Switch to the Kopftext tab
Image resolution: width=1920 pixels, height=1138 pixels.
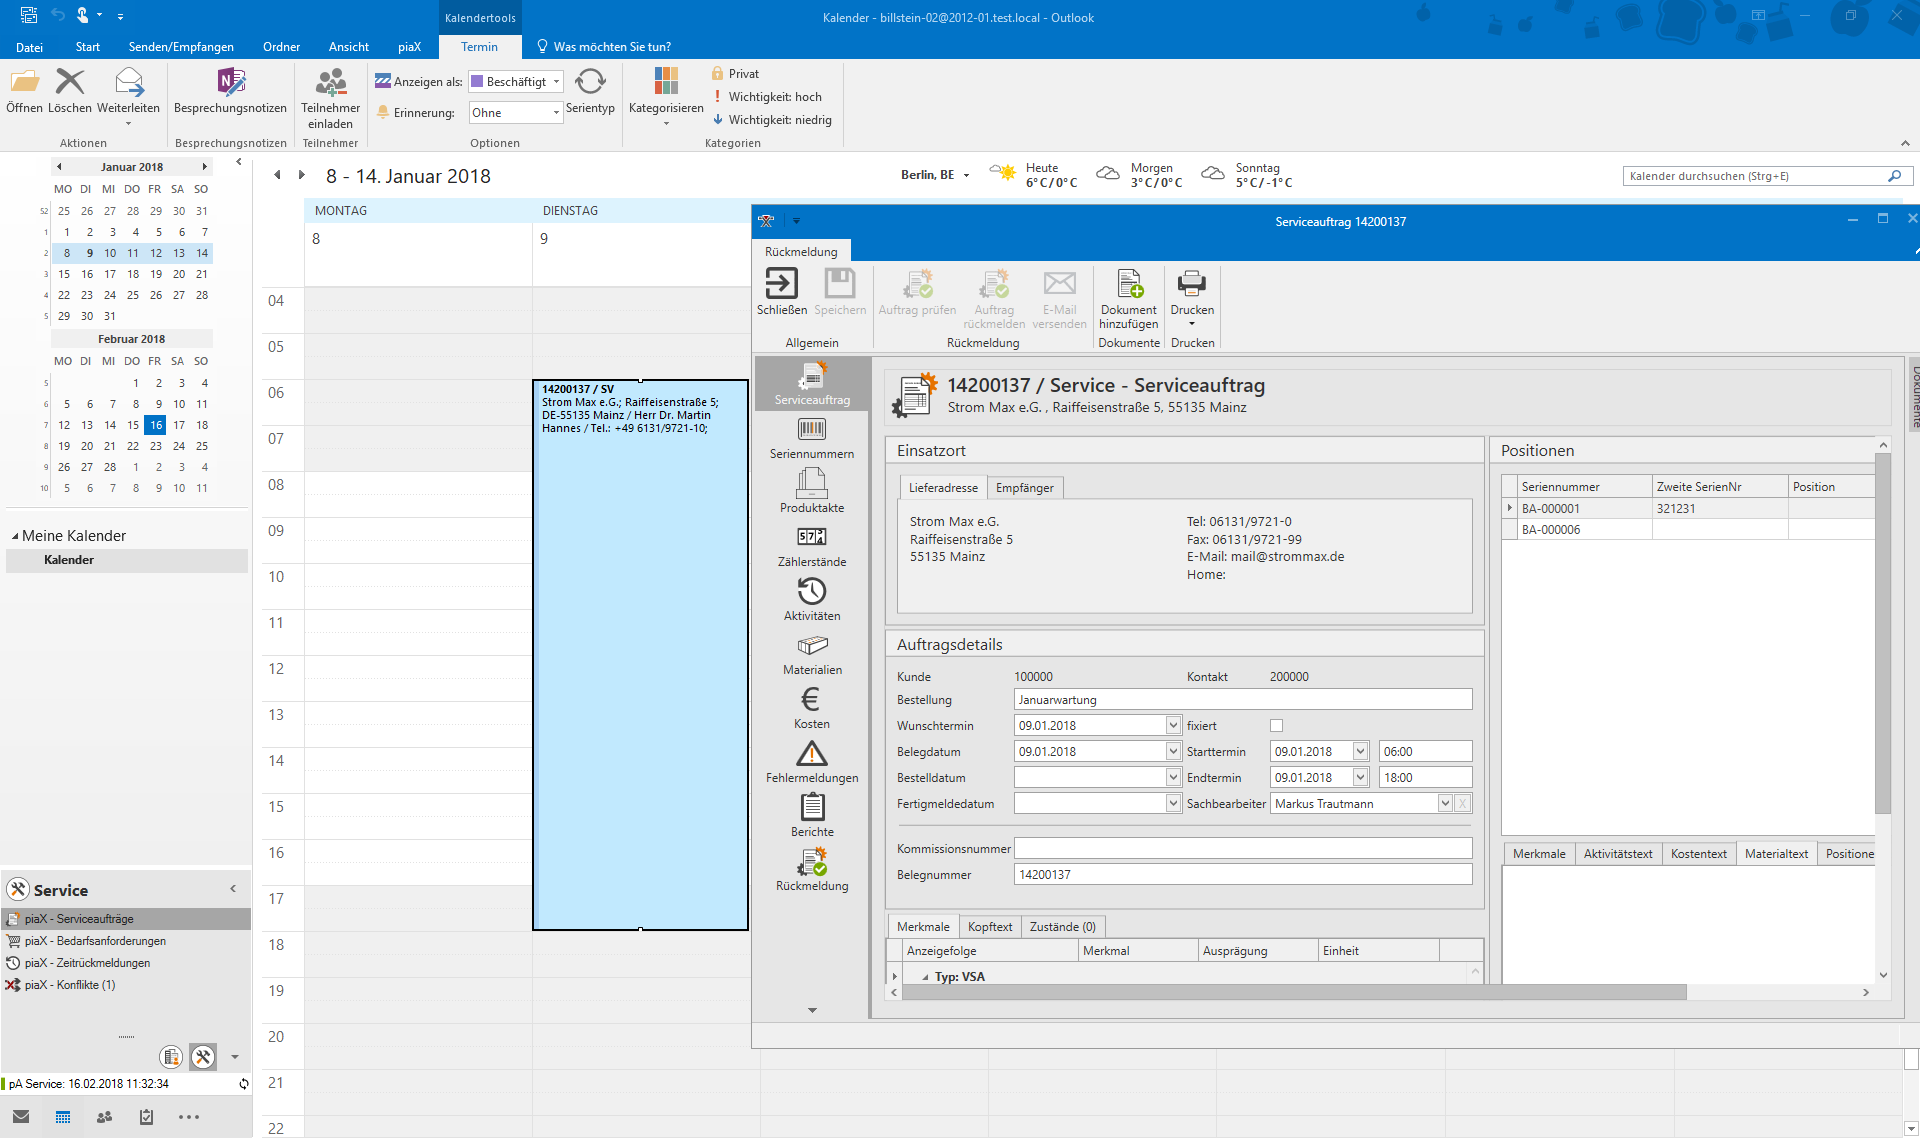[x=990, y=927]
